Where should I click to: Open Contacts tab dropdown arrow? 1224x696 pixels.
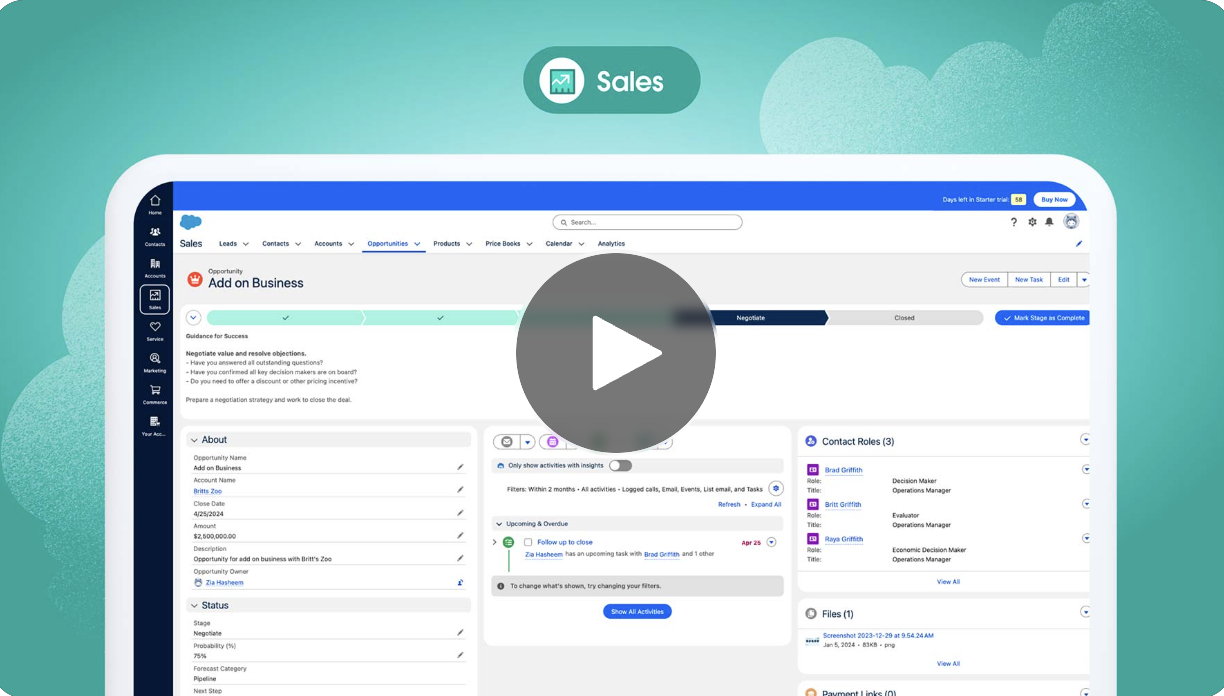[x=298, y=244]
